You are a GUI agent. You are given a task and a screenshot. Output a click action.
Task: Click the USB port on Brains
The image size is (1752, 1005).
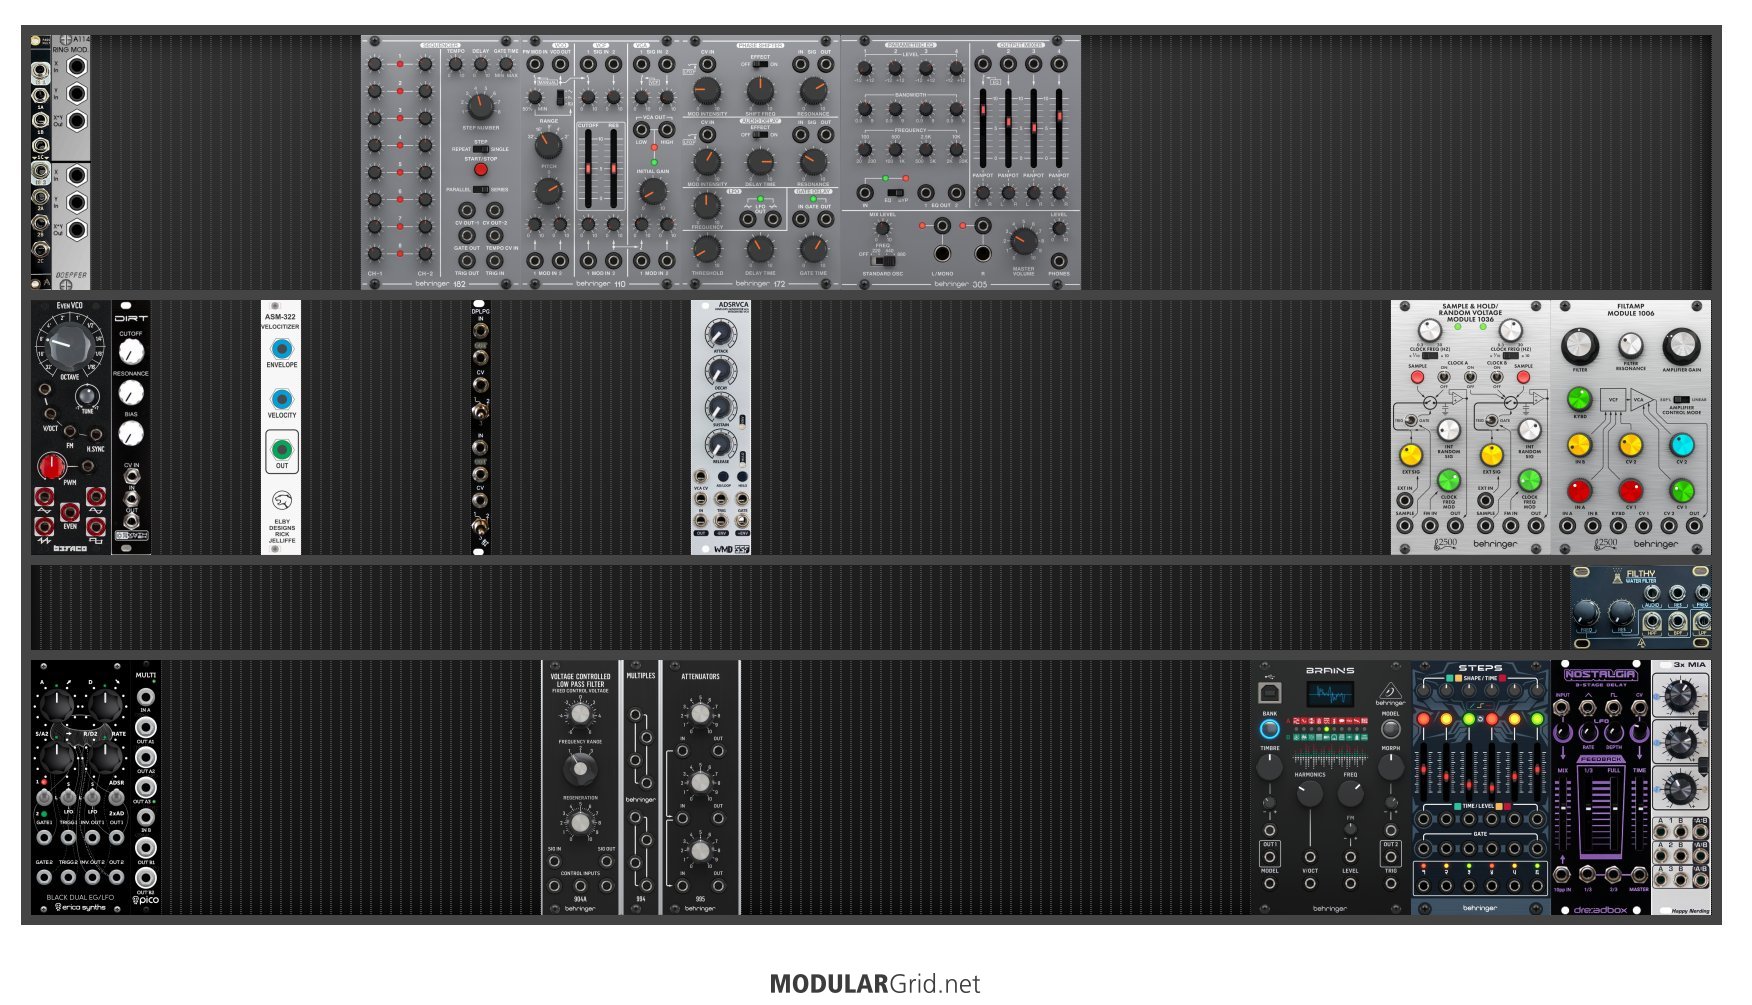(1270, 691)
